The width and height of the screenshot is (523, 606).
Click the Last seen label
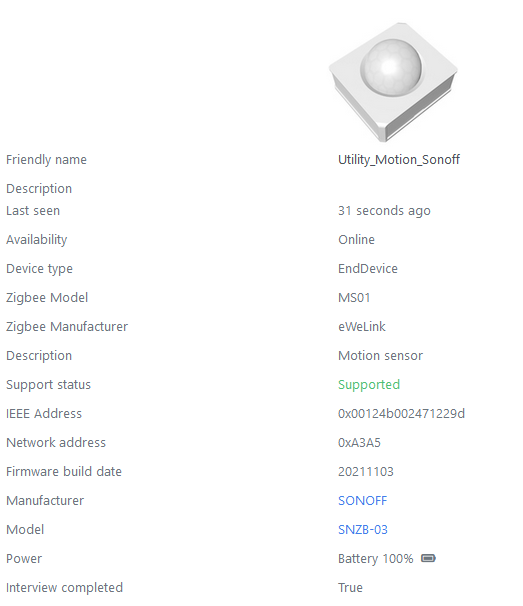(x=33, y=211)
